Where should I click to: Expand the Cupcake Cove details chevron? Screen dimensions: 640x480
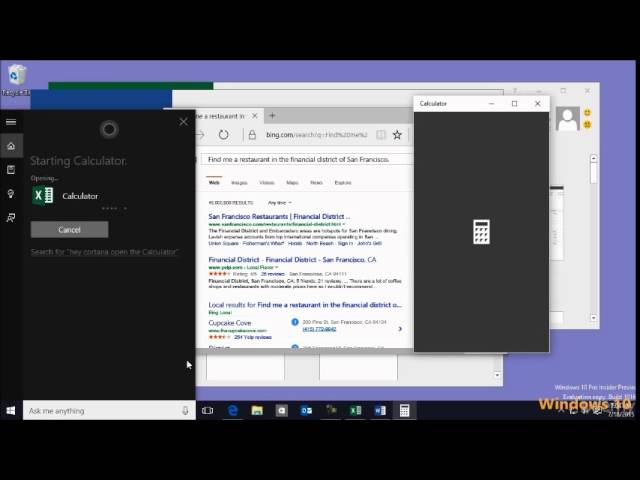pos(400,329)
